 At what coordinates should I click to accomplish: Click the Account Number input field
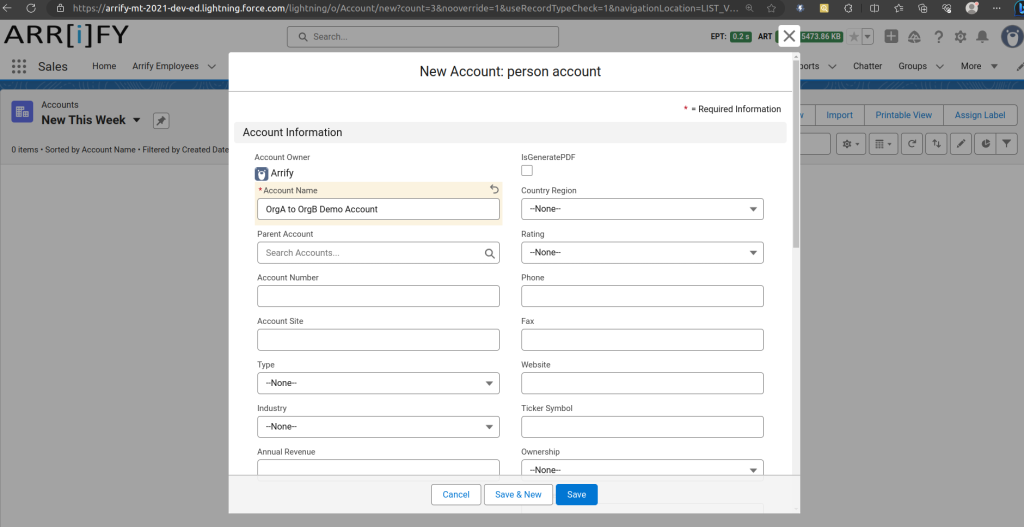378,296
